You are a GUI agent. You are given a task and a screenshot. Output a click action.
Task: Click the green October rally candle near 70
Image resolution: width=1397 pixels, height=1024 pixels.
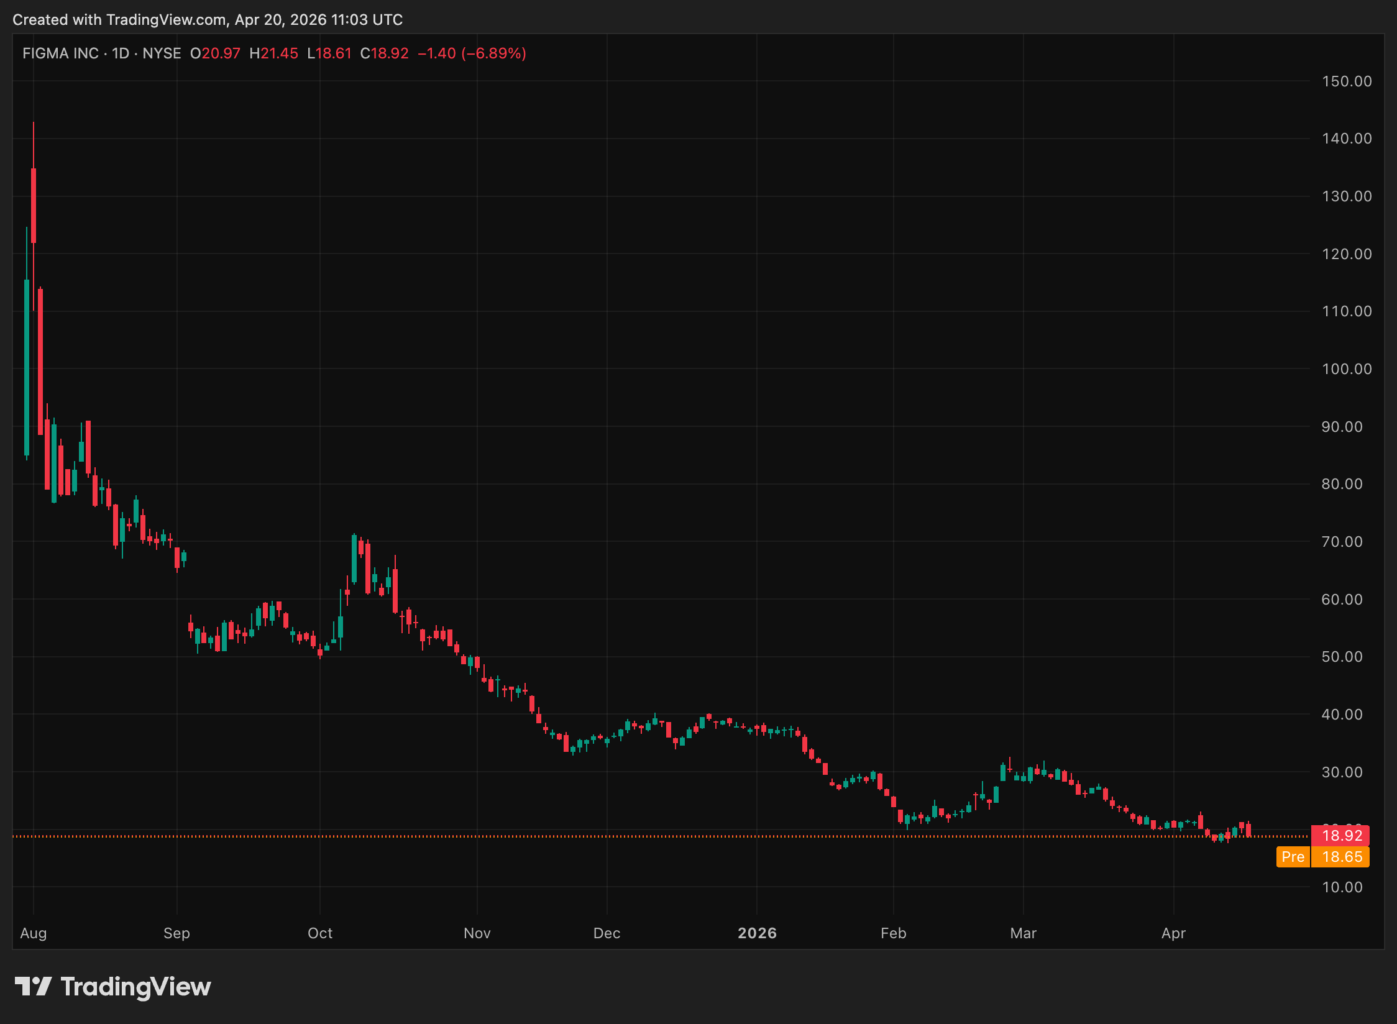(354, 560)
